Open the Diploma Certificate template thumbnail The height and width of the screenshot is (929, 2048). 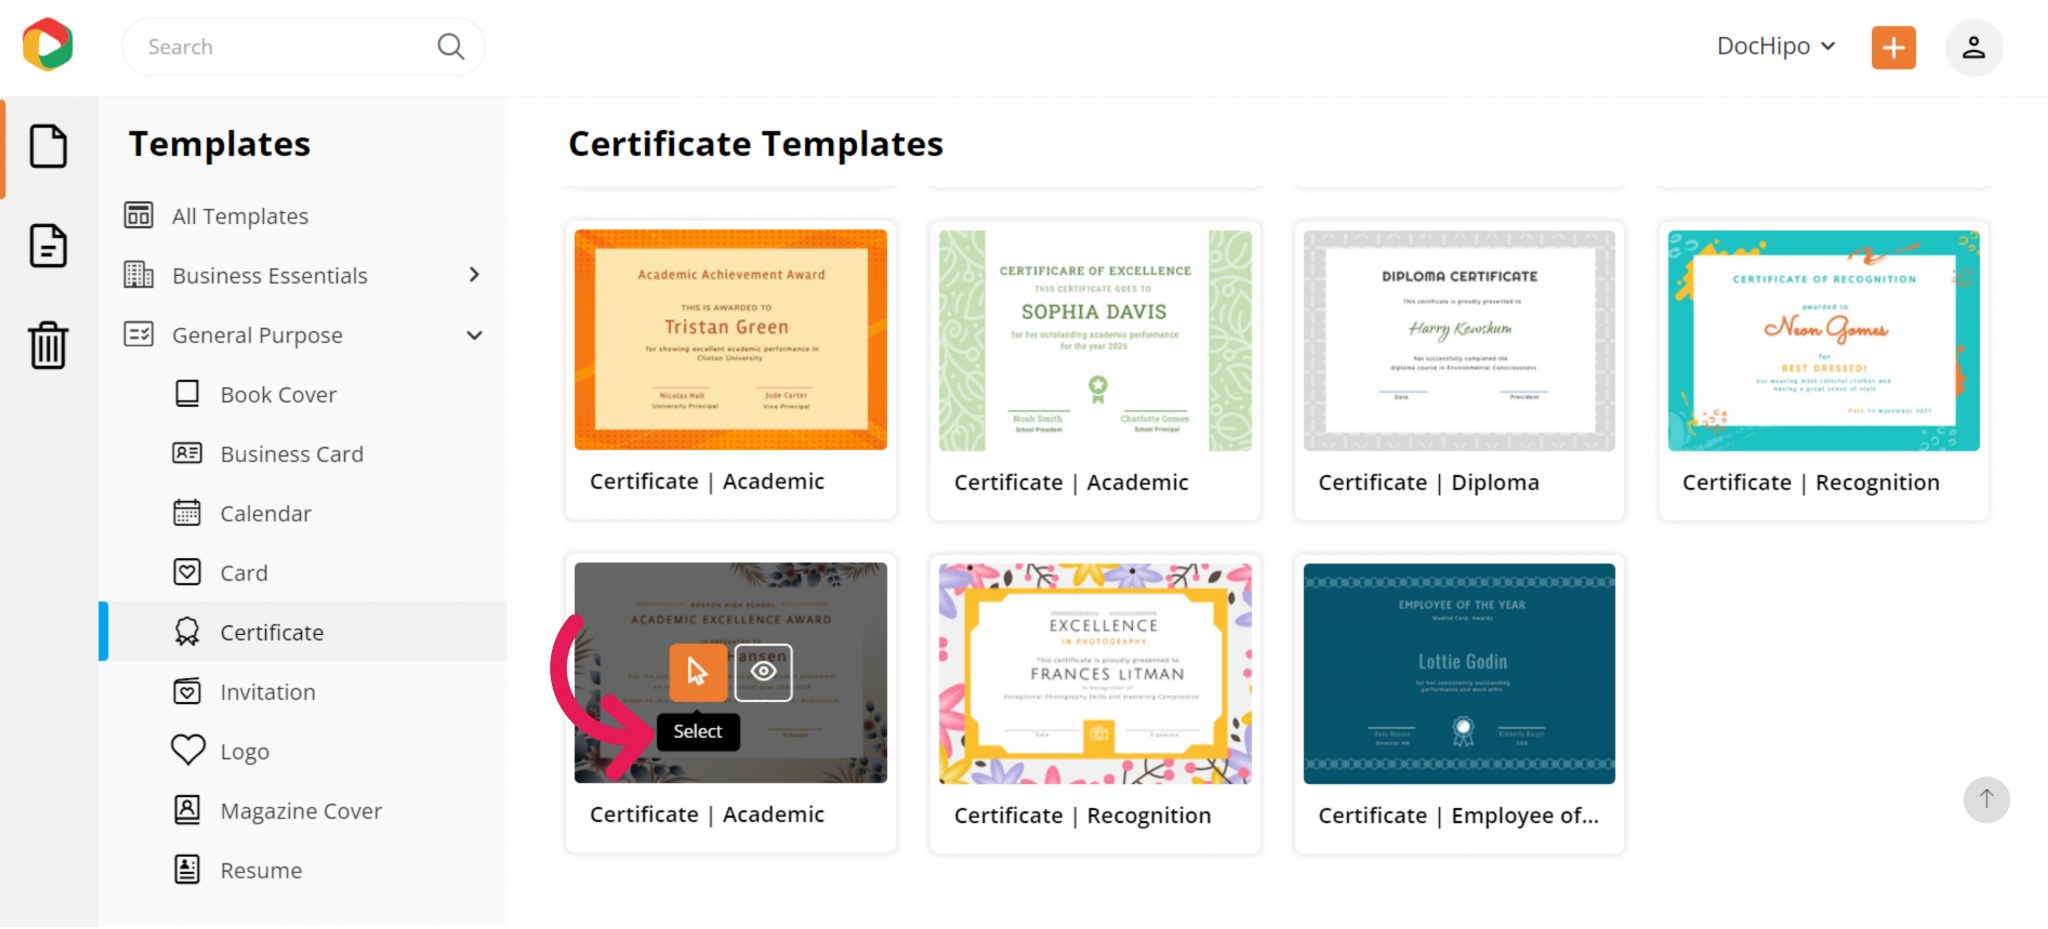(1458, 341)
